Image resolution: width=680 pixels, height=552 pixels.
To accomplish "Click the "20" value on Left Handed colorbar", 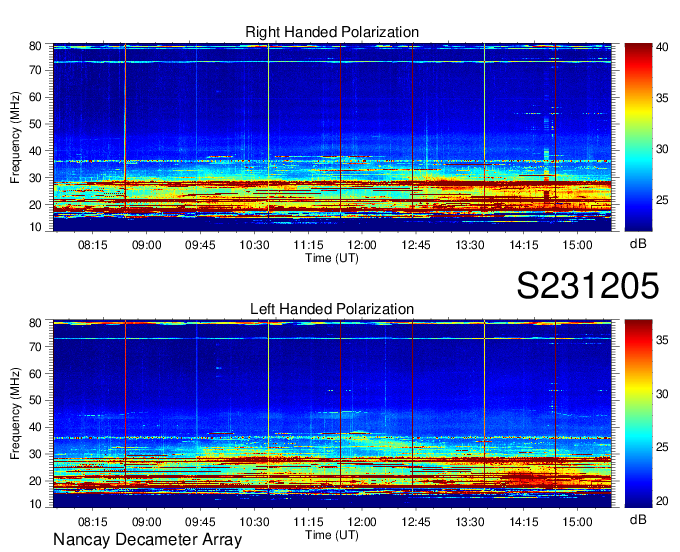I will coord(662,501).
